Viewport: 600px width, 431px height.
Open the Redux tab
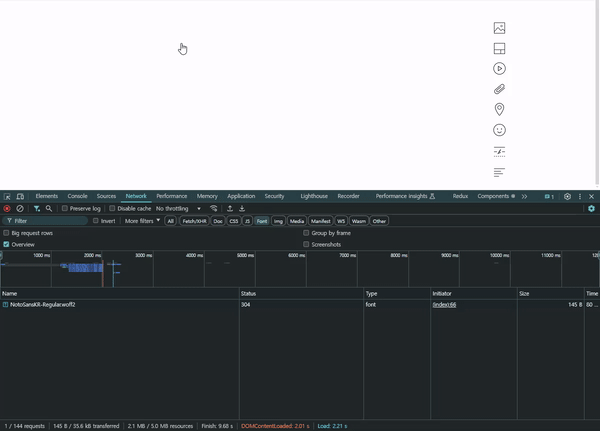(x=460, y=196)
